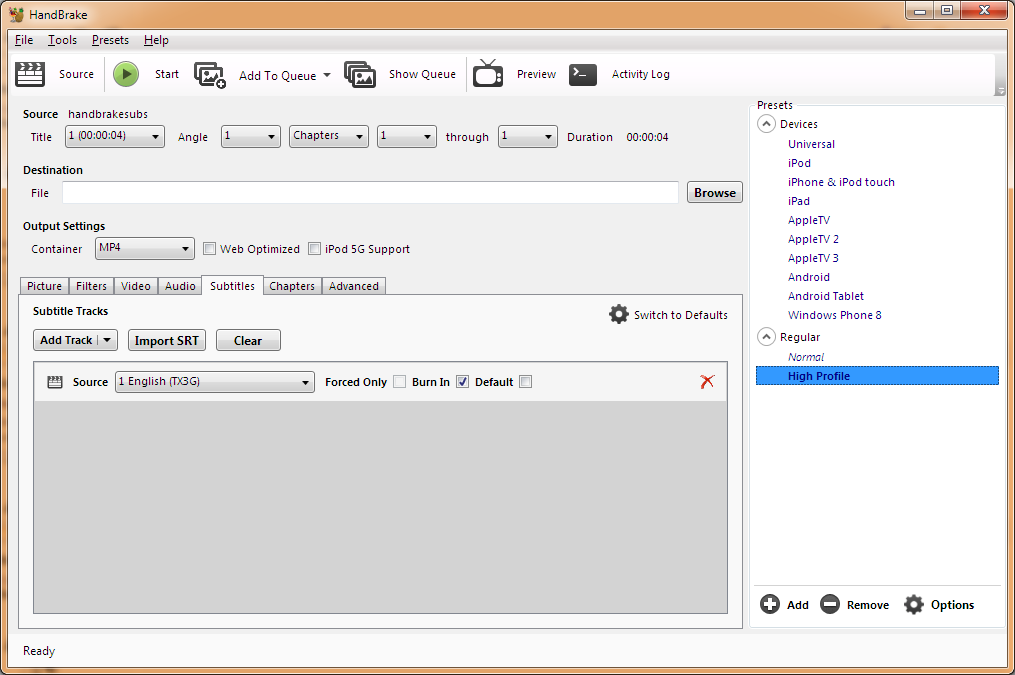Switch to the Audio tab
1015x675 pixels.
pos(180,286)
